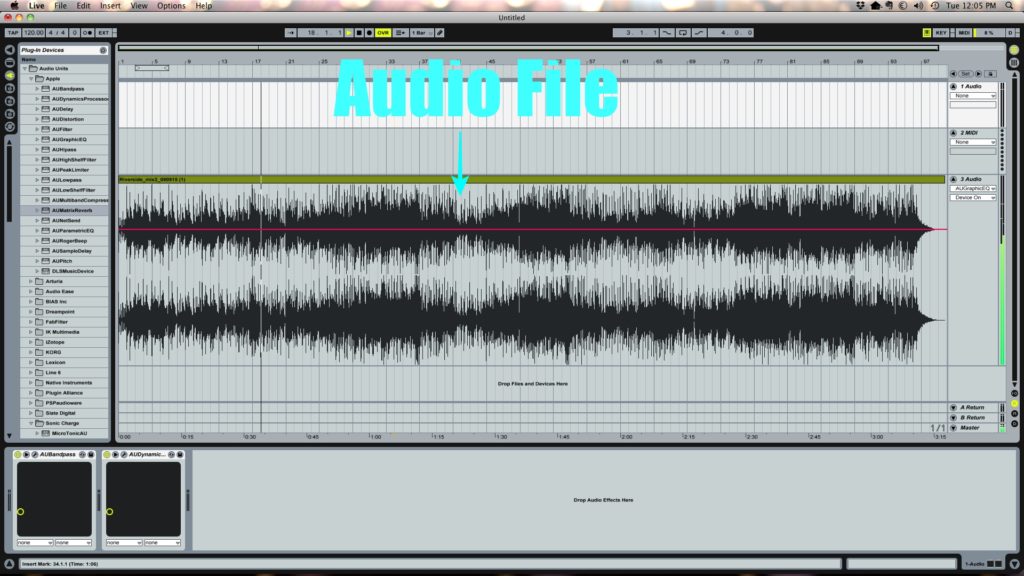The width and height of the screenshot is (1024, 576).
Task: Show or hide the browser sidebar arrow
Action: click(x=10, y=50)
